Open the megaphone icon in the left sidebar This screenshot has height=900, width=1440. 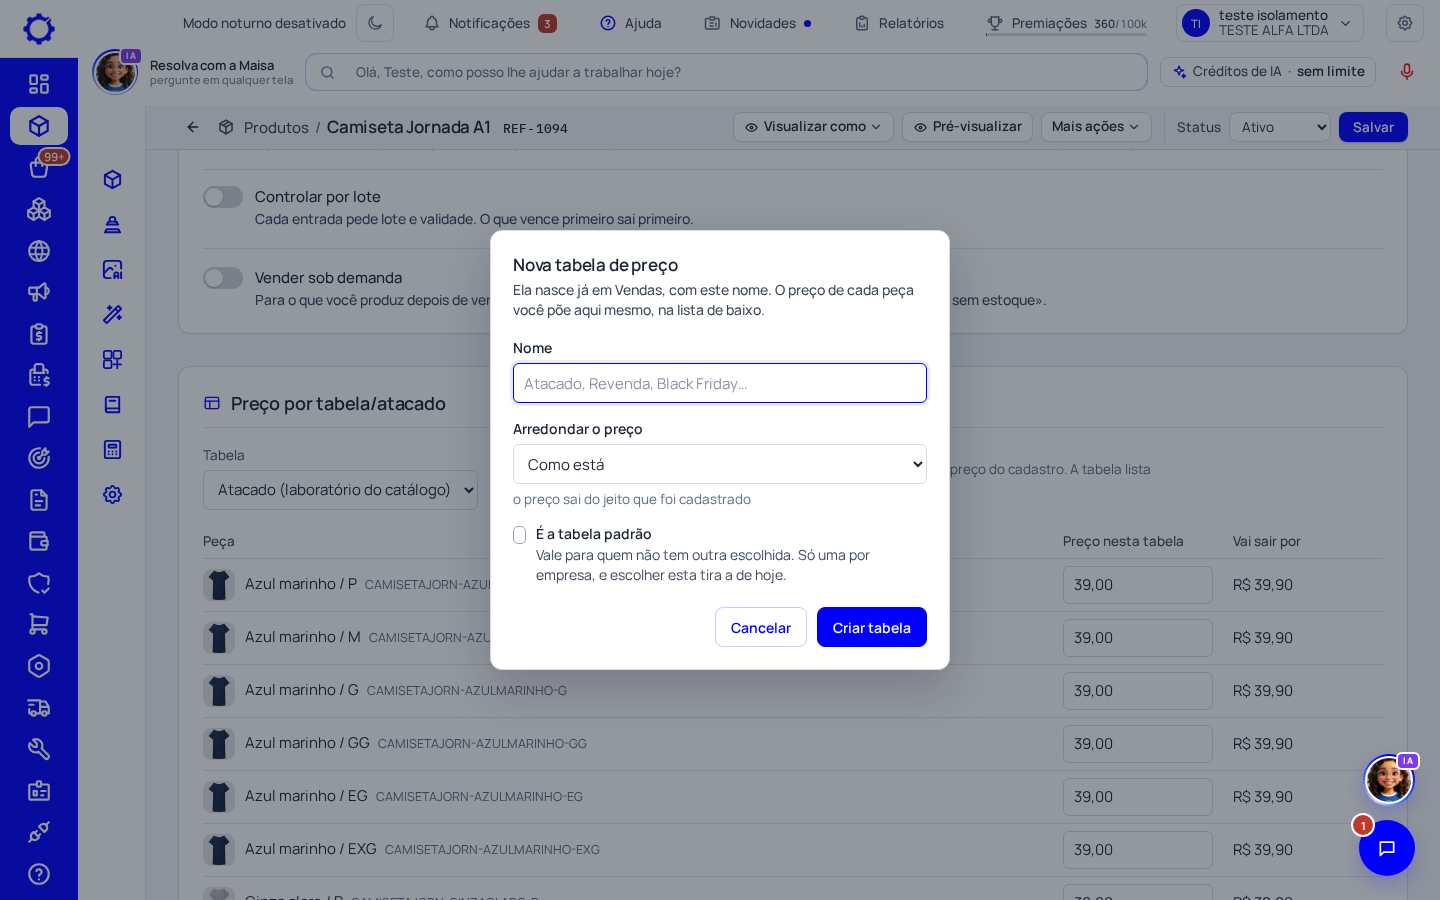click(x=39, y=292)
